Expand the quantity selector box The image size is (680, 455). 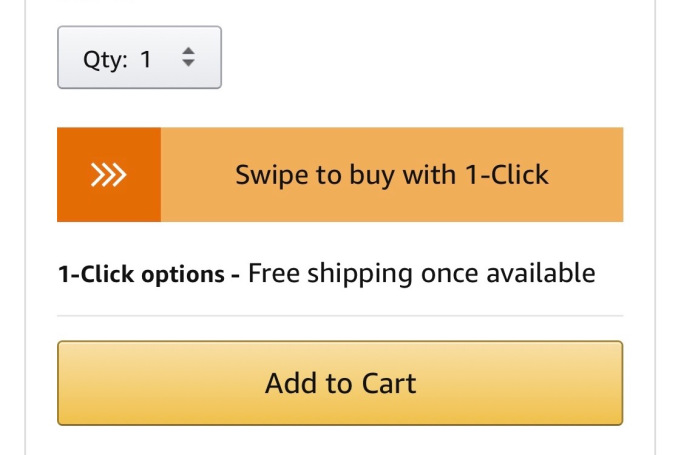click(139, 58)
